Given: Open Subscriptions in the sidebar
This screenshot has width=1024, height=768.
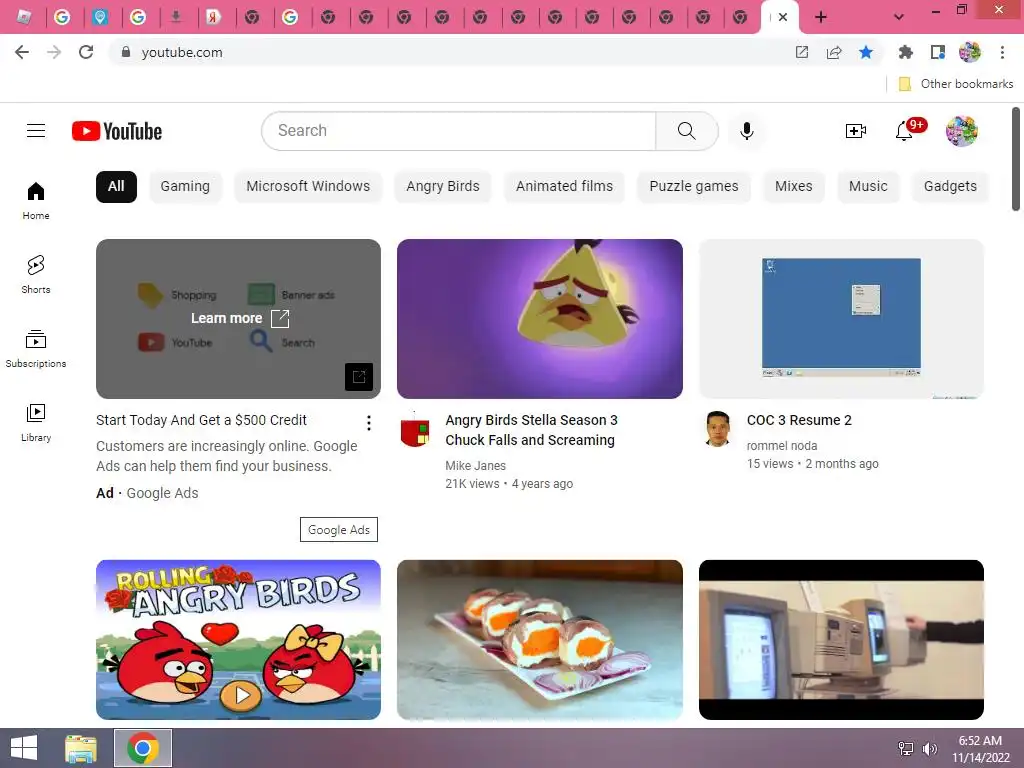Looking at the screenshot, I should click(36, 349).
